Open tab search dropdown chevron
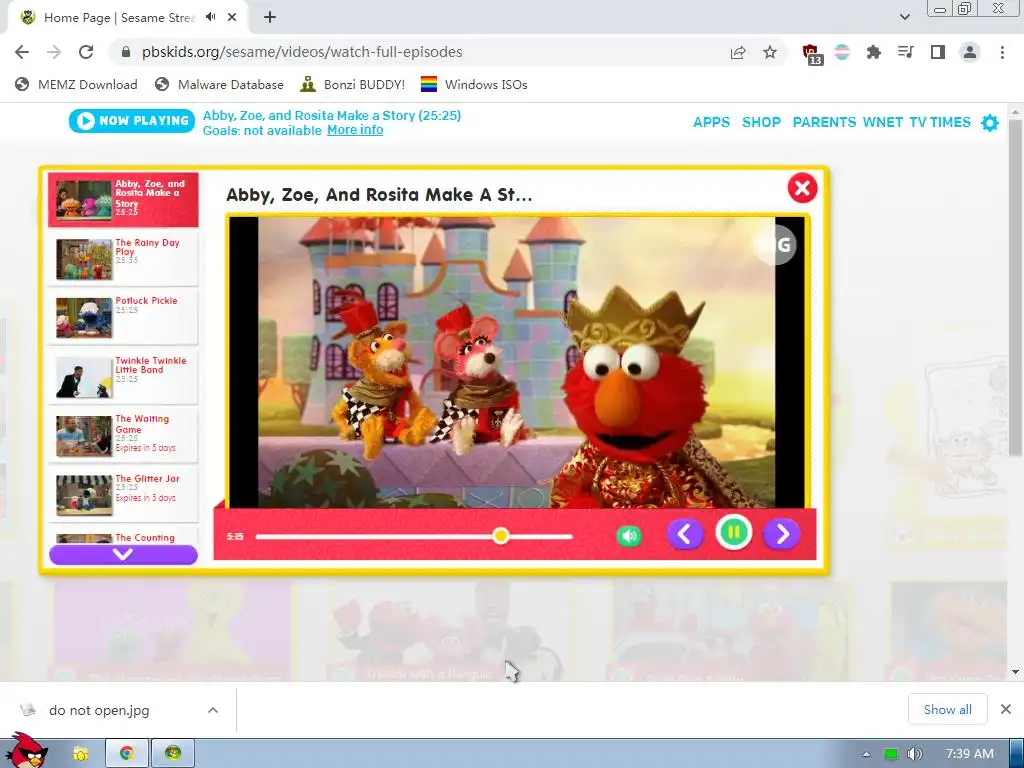The height and width of the screenshot is (768, 1024). [x=904, y=18]
